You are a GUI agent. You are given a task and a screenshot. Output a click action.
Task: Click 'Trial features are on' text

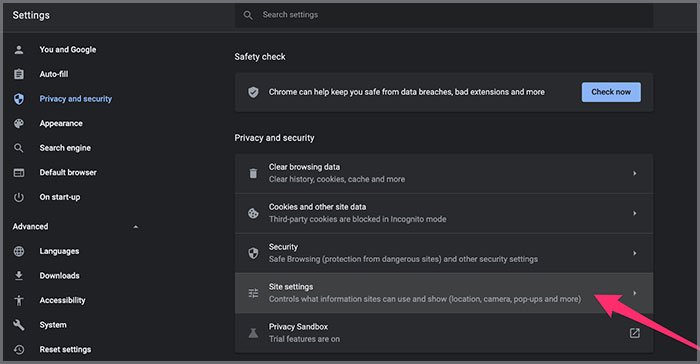(x=304, y=339)
